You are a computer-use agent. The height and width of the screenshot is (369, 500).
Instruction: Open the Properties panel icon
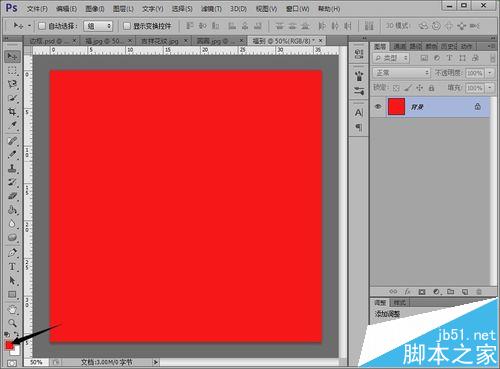(x=359, y=54)
